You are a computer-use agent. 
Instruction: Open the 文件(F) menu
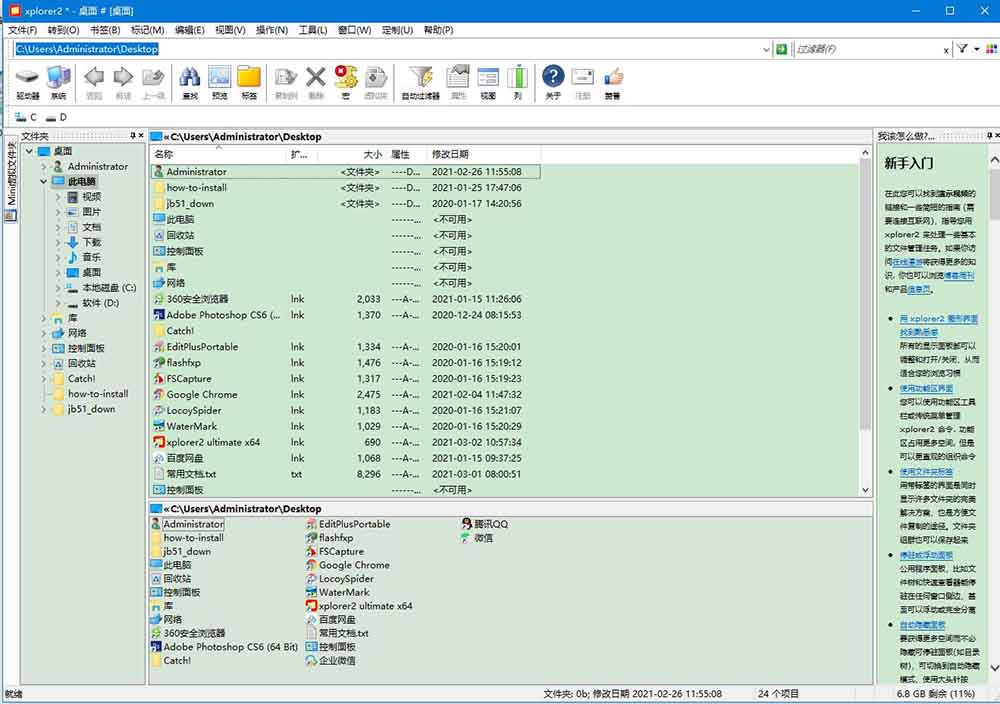(x=22, y=30)
